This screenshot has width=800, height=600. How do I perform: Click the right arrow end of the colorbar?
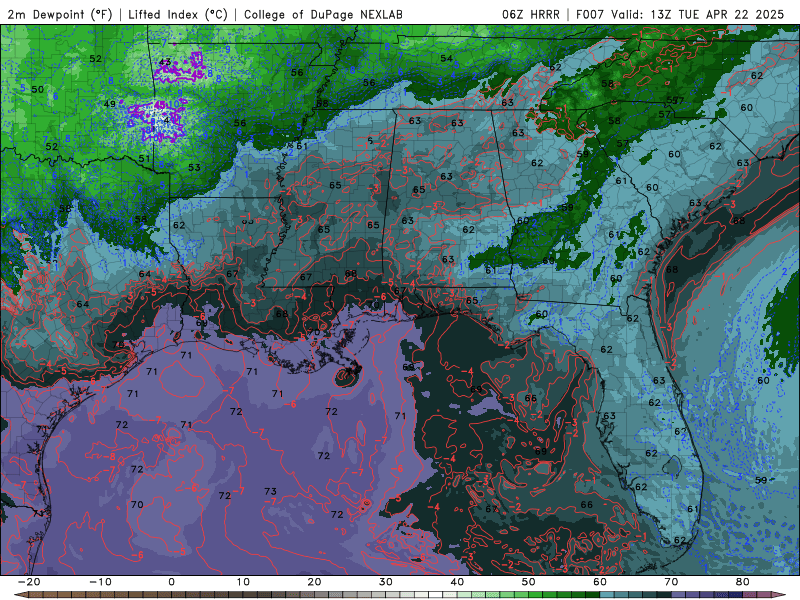coord(779,595)
